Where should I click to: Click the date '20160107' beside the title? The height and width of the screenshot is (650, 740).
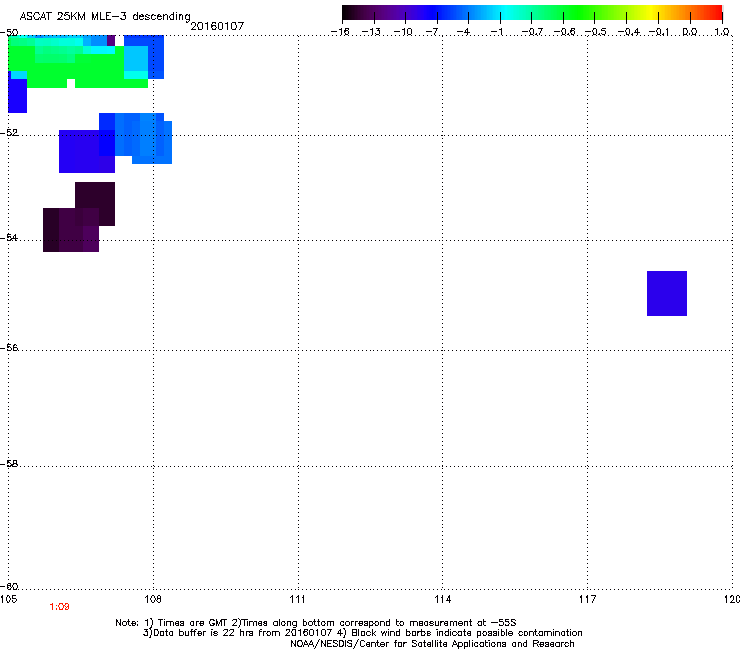tap(217, 26)
